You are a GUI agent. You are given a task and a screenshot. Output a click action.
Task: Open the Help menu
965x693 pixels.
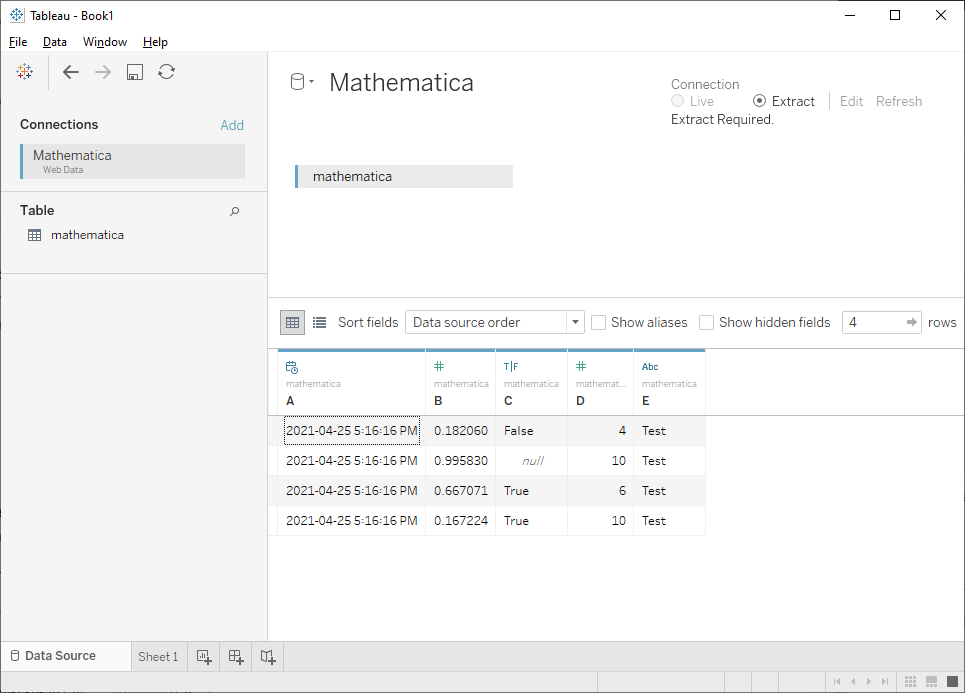point(155,42)
